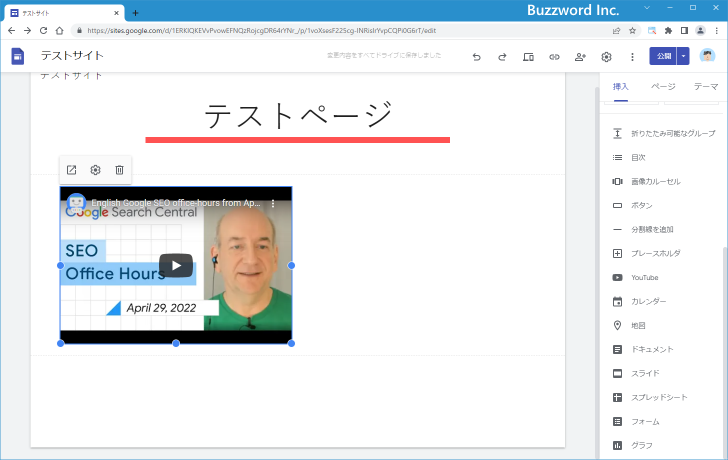The width and height of the screenshot is (728, 460).
Task: Open the more options menu in the header
Action: pyautogui.click(x=632, y=57)
